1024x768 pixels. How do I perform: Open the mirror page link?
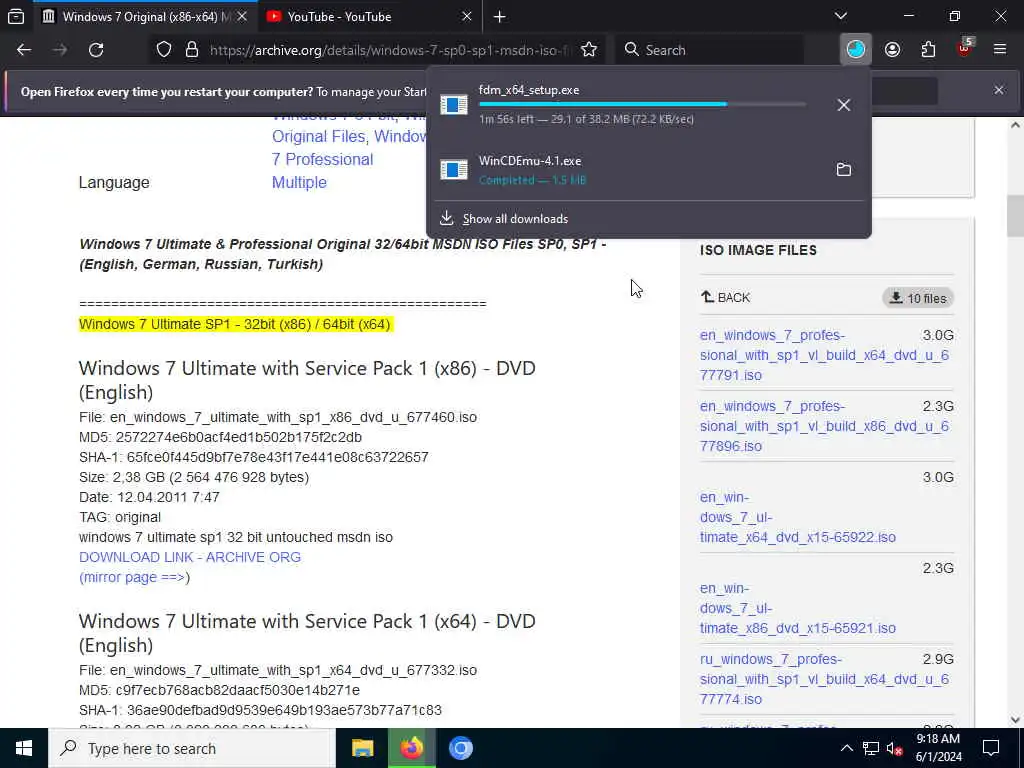[134, 577]
